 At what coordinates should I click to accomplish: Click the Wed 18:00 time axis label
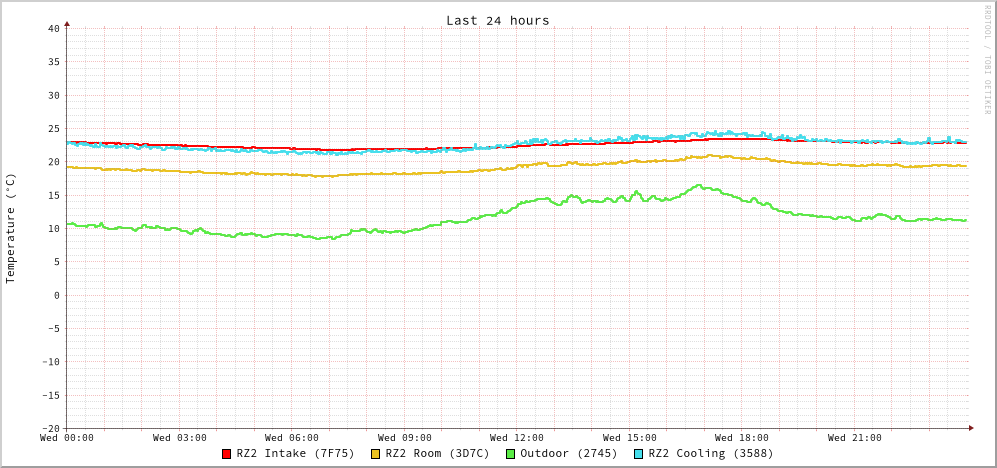pyautogui.click(x=742, y=438)
